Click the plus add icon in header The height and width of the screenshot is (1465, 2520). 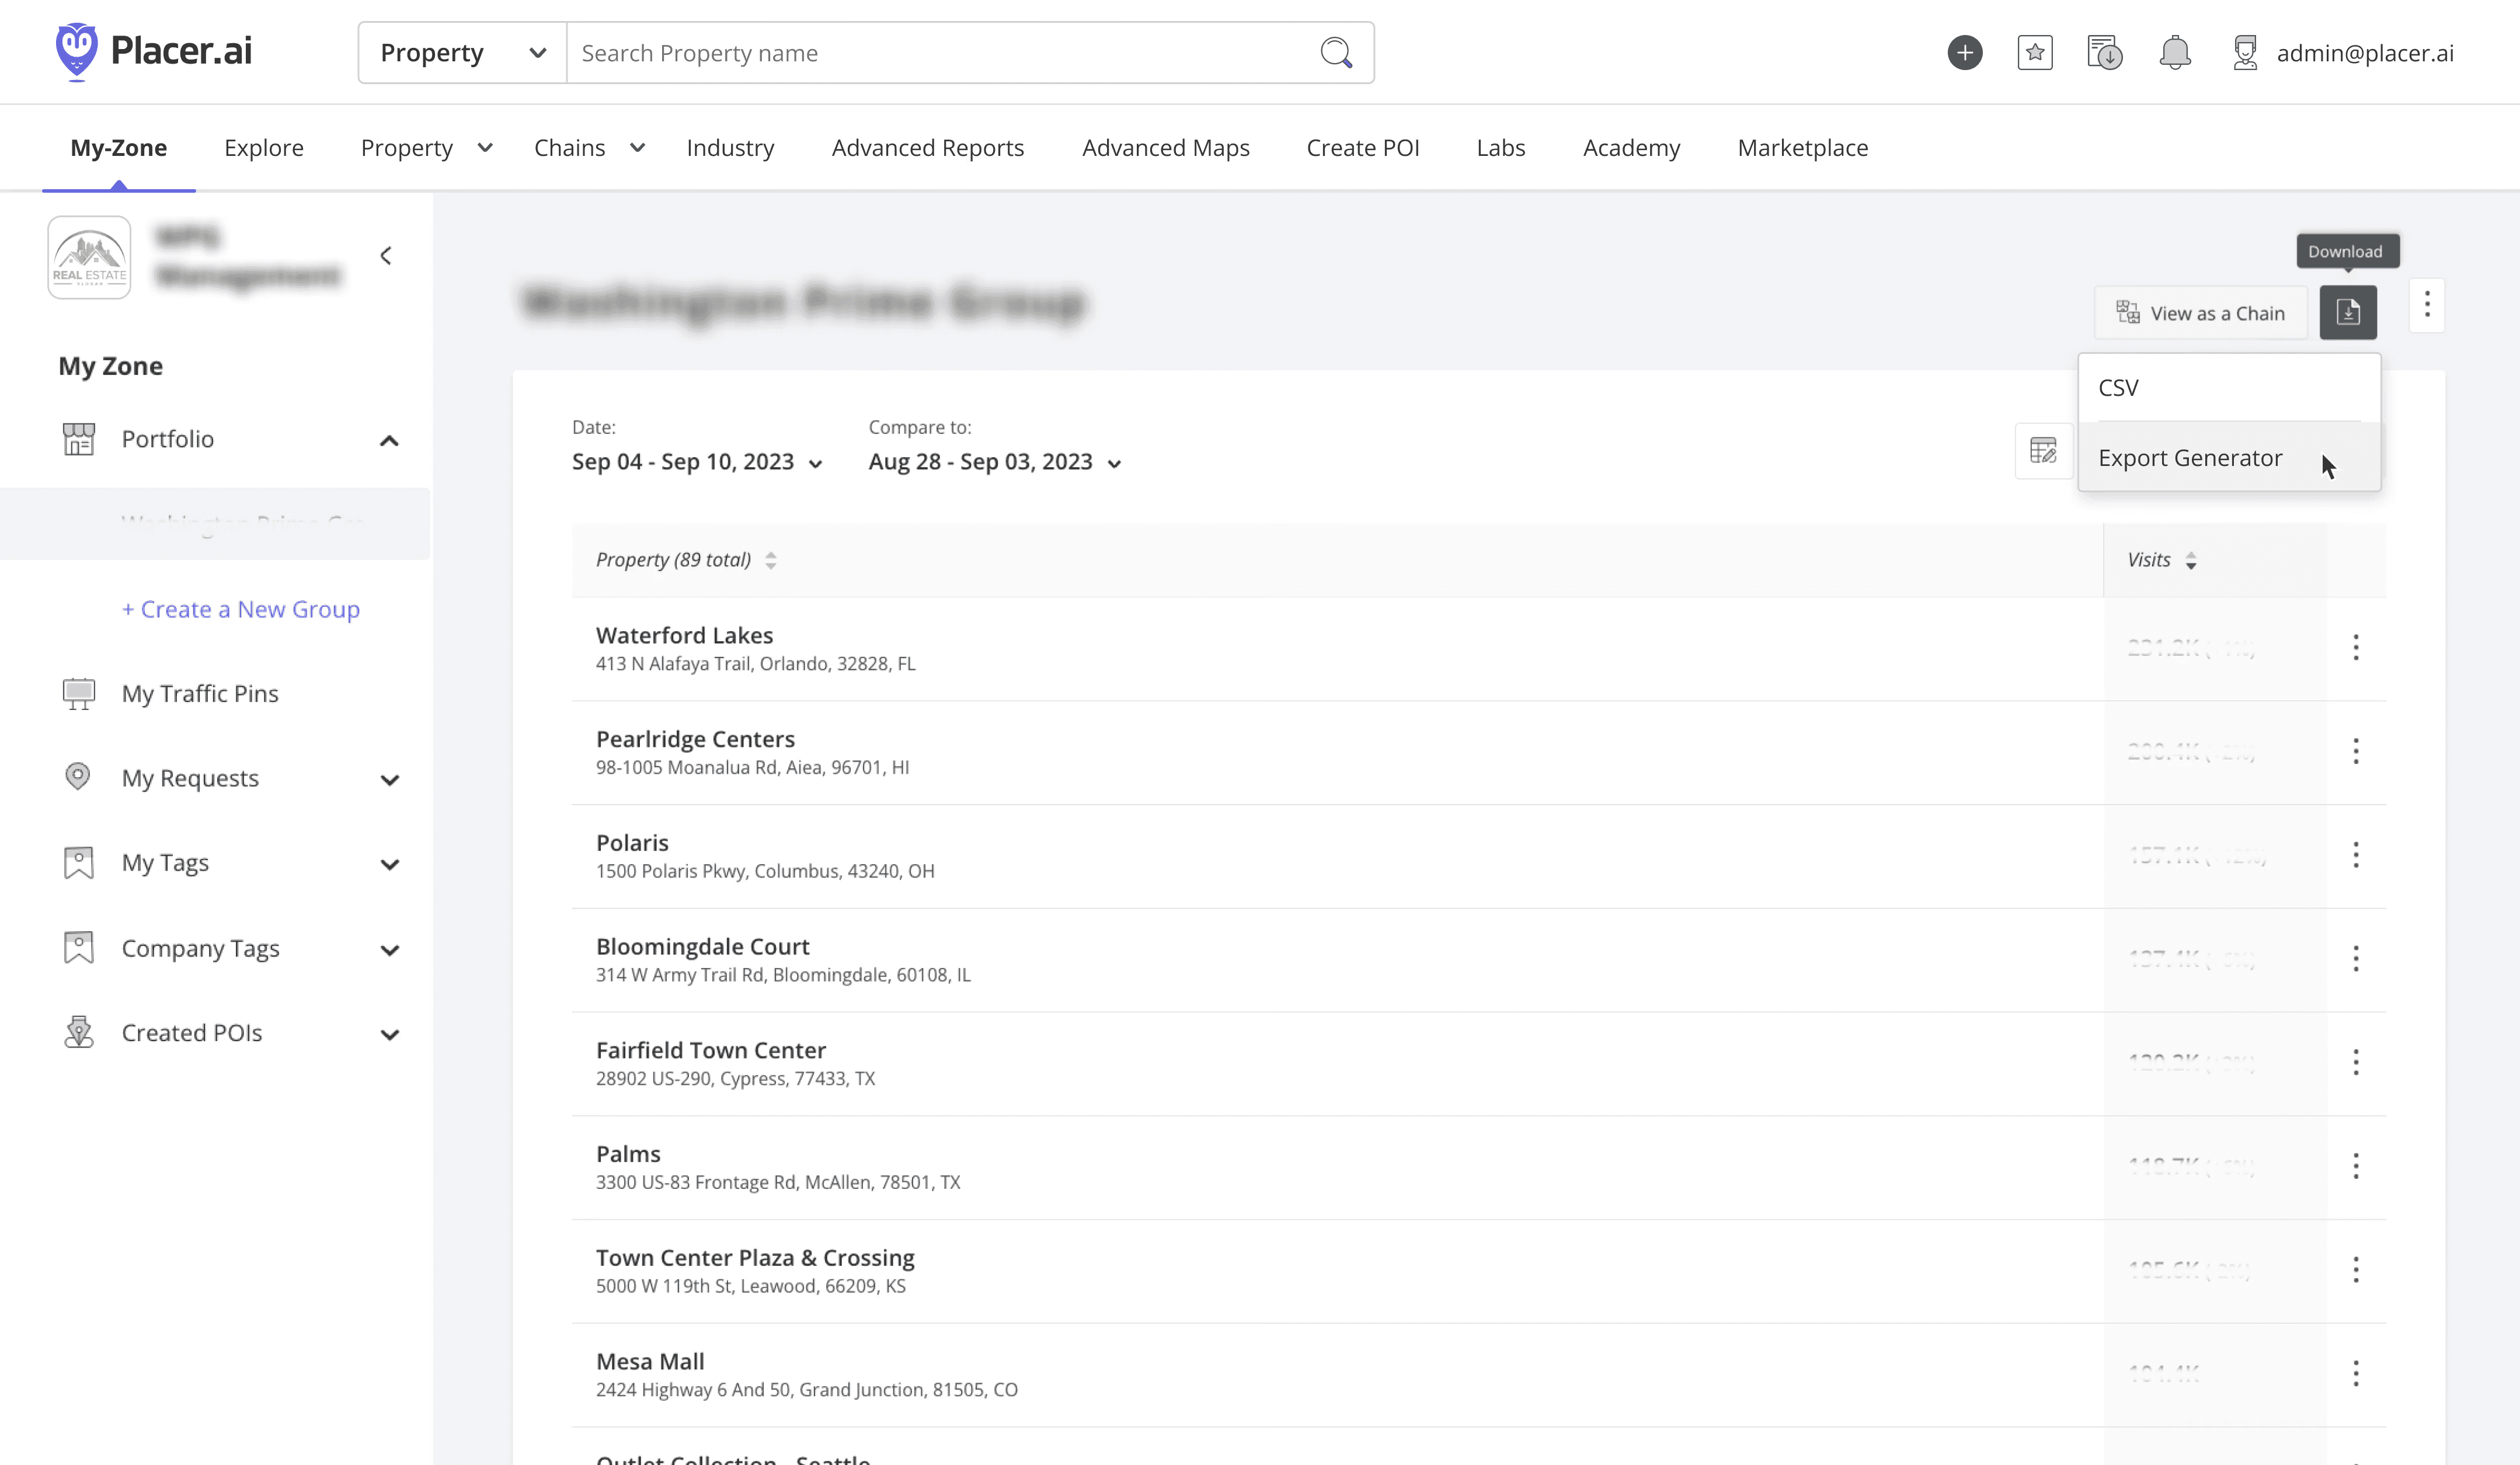[x=1964, y=52]
